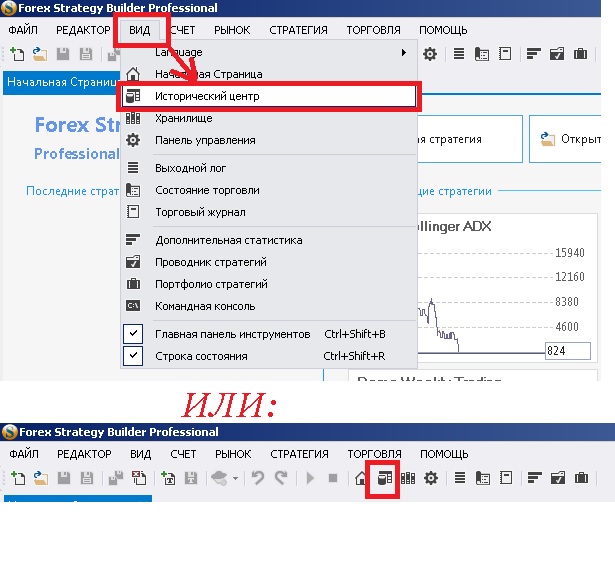The height and width of the screenshot is (570, 615).
Task: Click control panel gear icon in lower toolbar
Action: tap(431, 478)
